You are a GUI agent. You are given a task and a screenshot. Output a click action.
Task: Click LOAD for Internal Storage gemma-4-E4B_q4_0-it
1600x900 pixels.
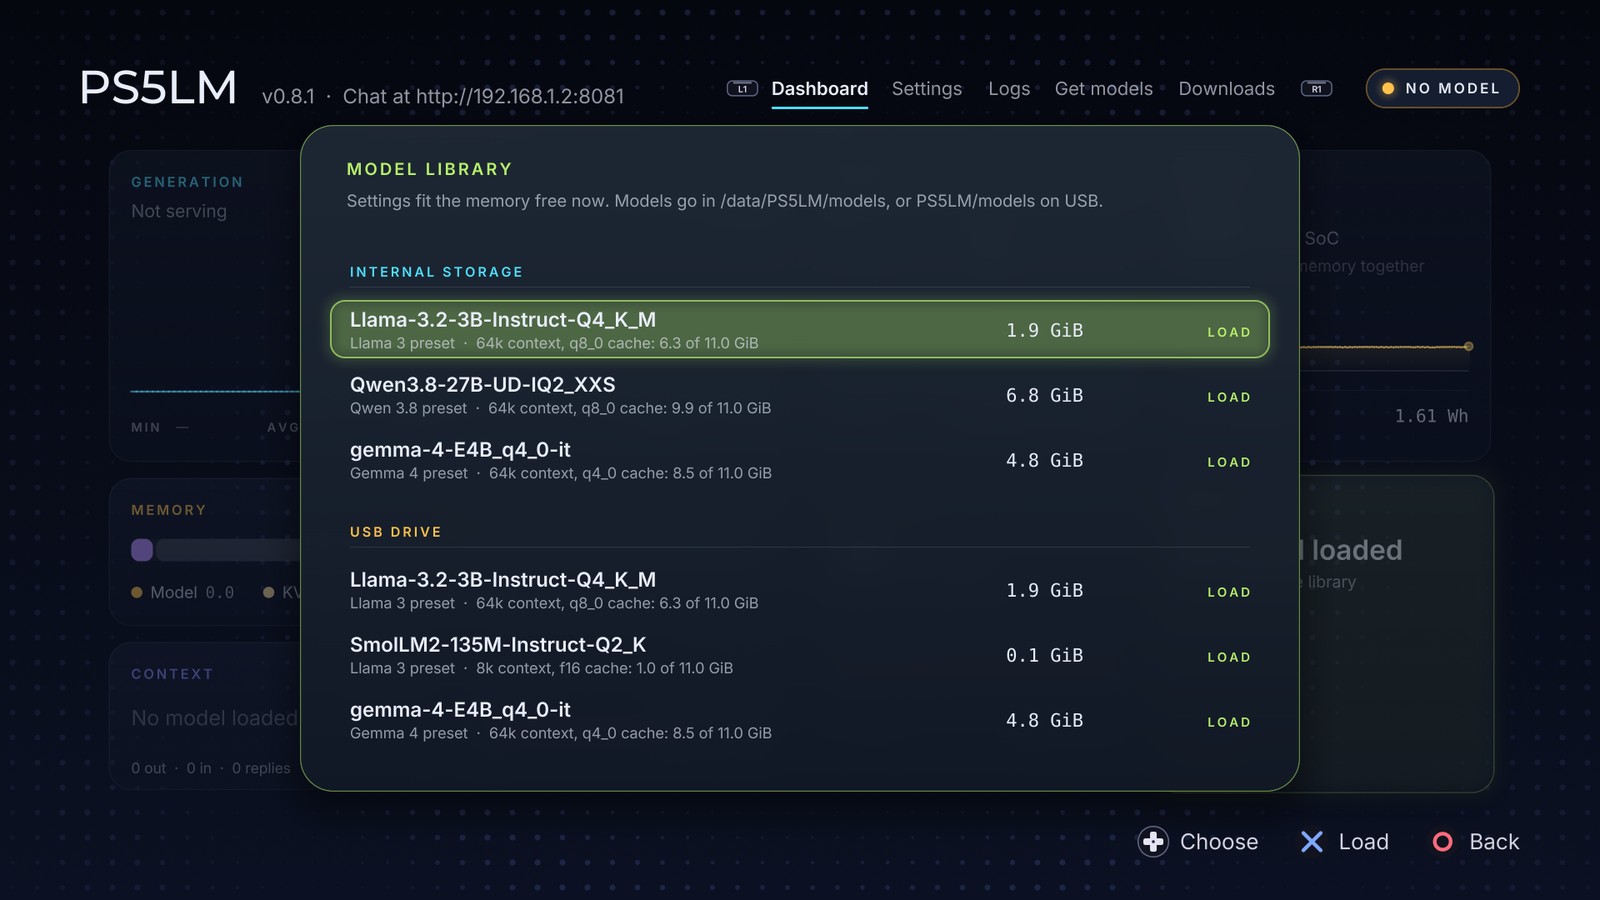pos(1229,462)
